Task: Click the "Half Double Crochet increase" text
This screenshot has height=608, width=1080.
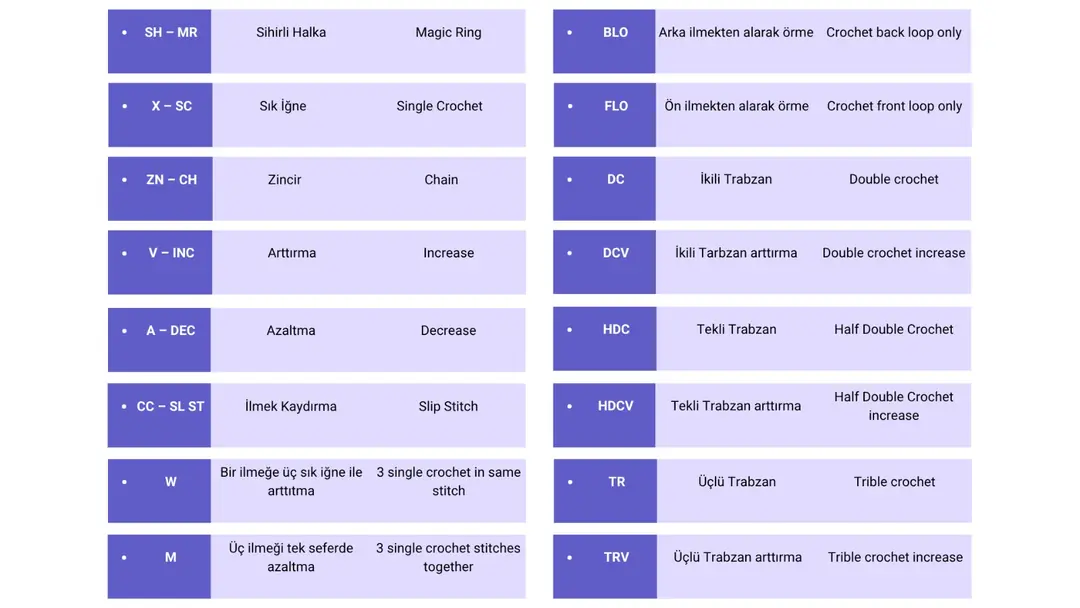Action: point(894,406)
